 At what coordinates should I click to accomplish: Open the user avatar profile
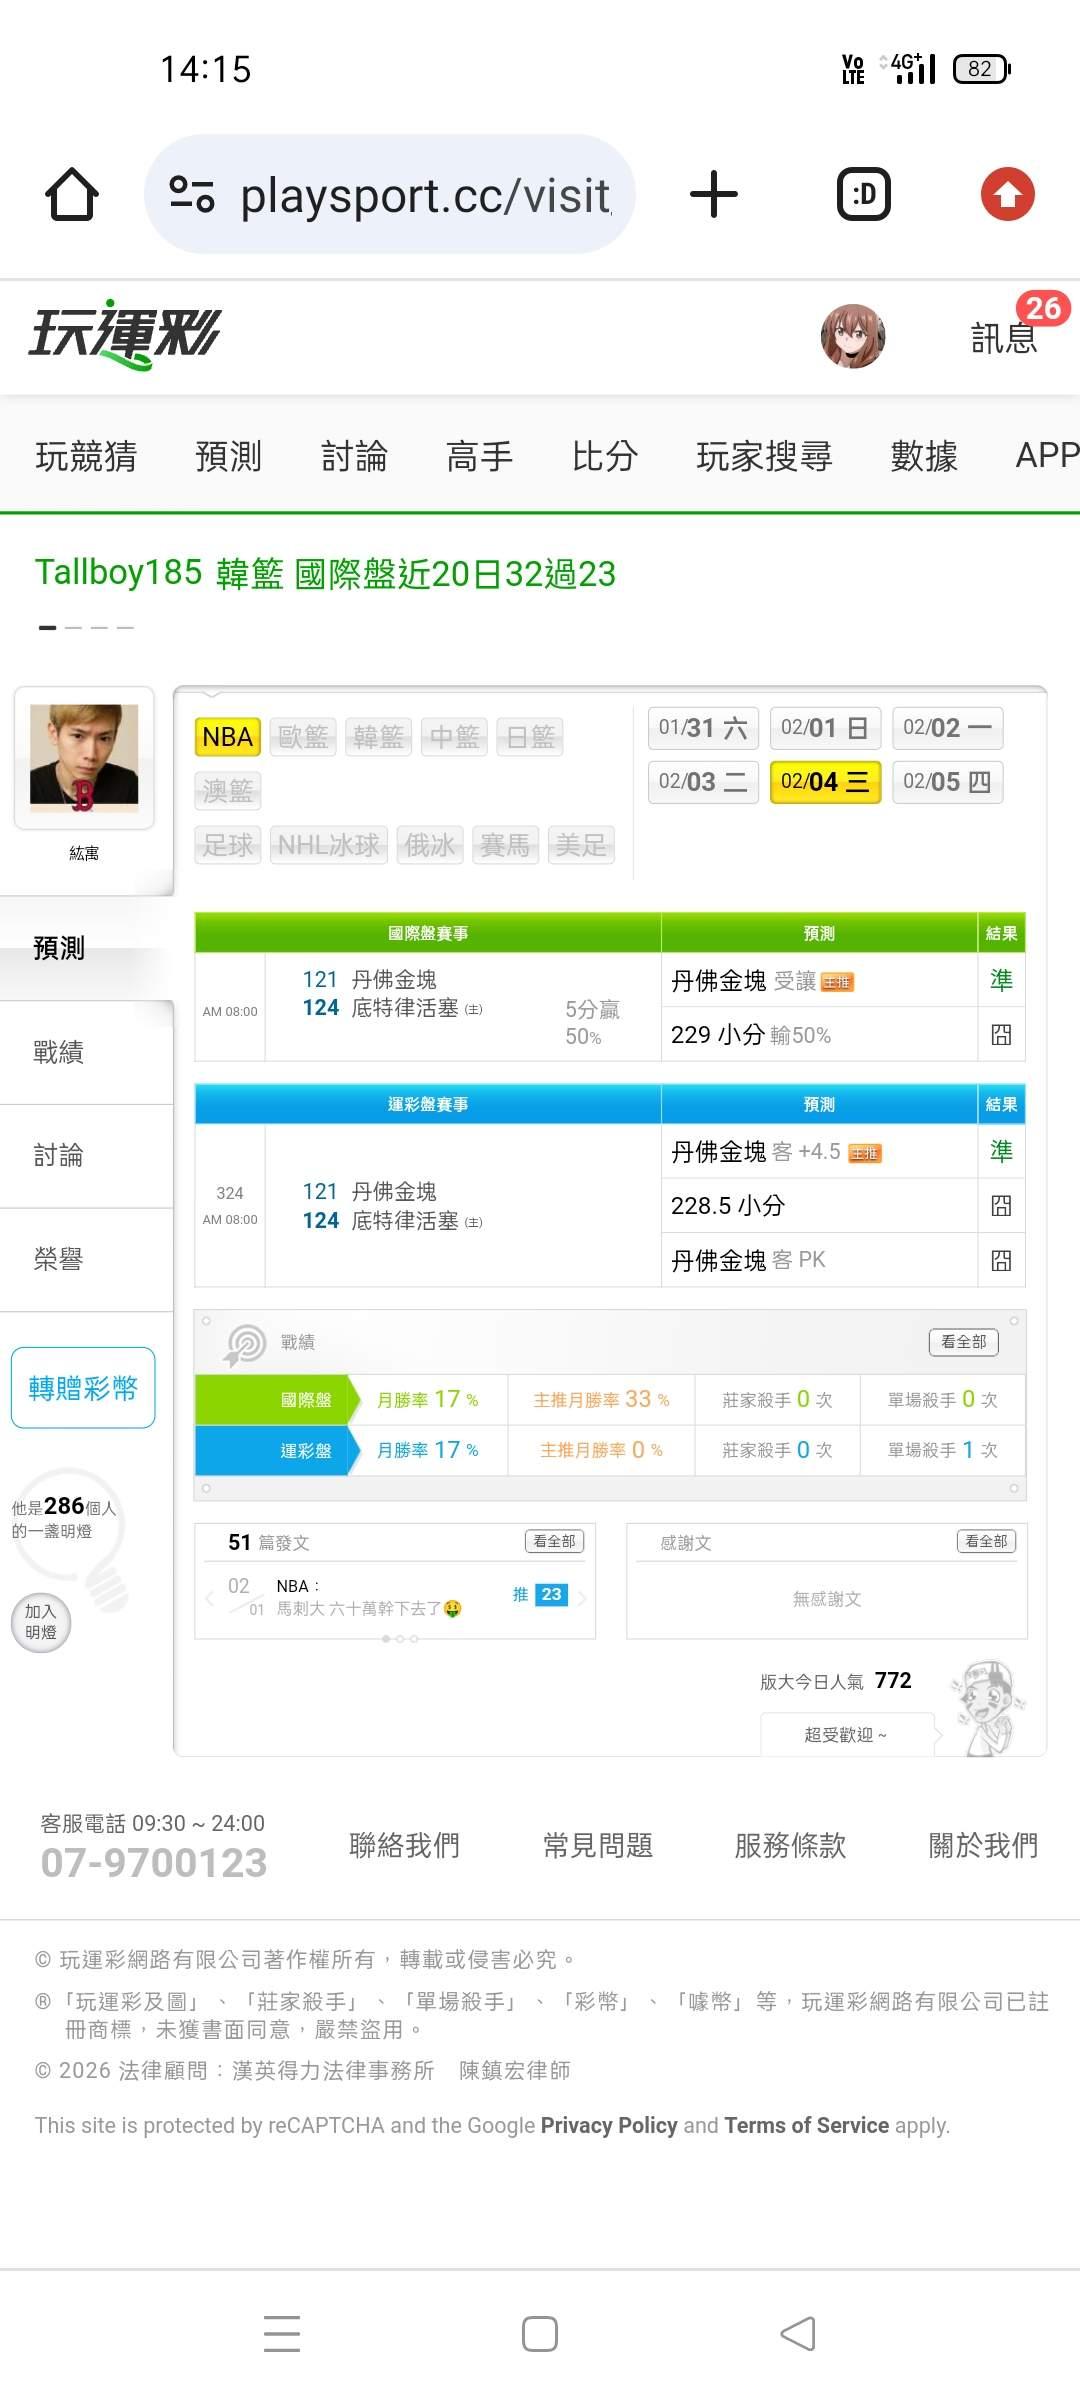pyautogui.click(x=853, y=336)
